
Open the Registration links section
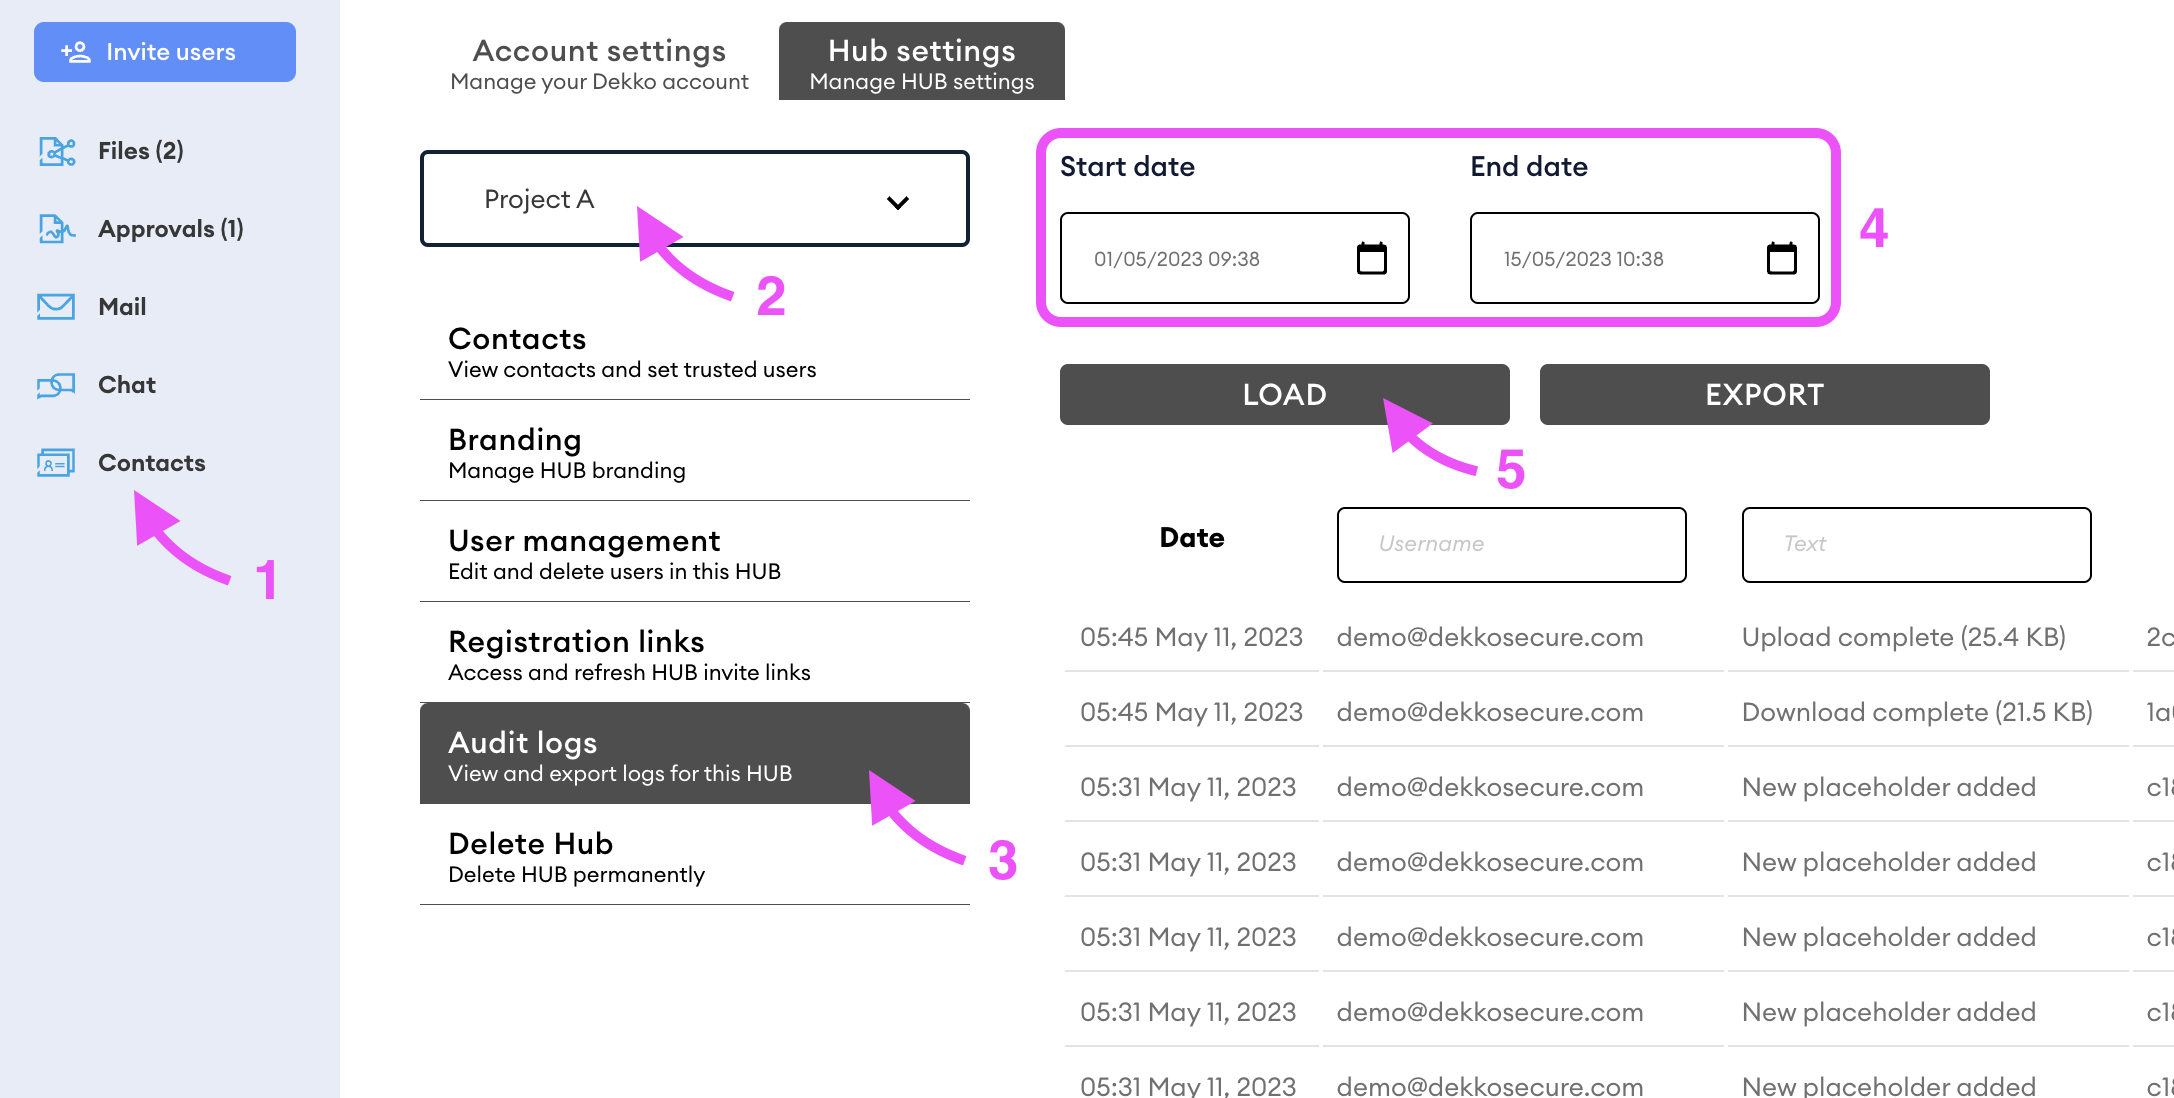(x=695, y=655)
